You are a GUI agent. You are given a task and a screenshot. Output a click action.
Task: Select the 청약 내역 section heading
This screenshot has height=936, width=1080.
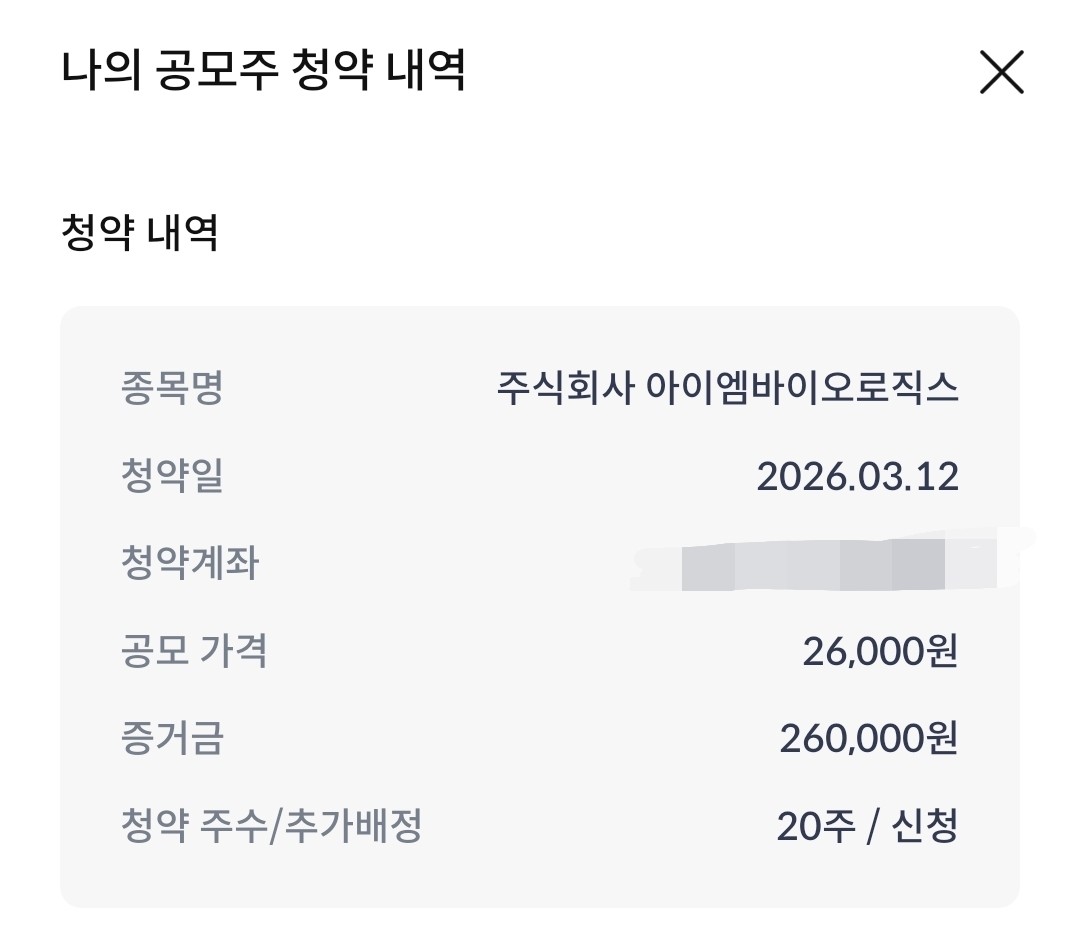click(x=140, y=233)
